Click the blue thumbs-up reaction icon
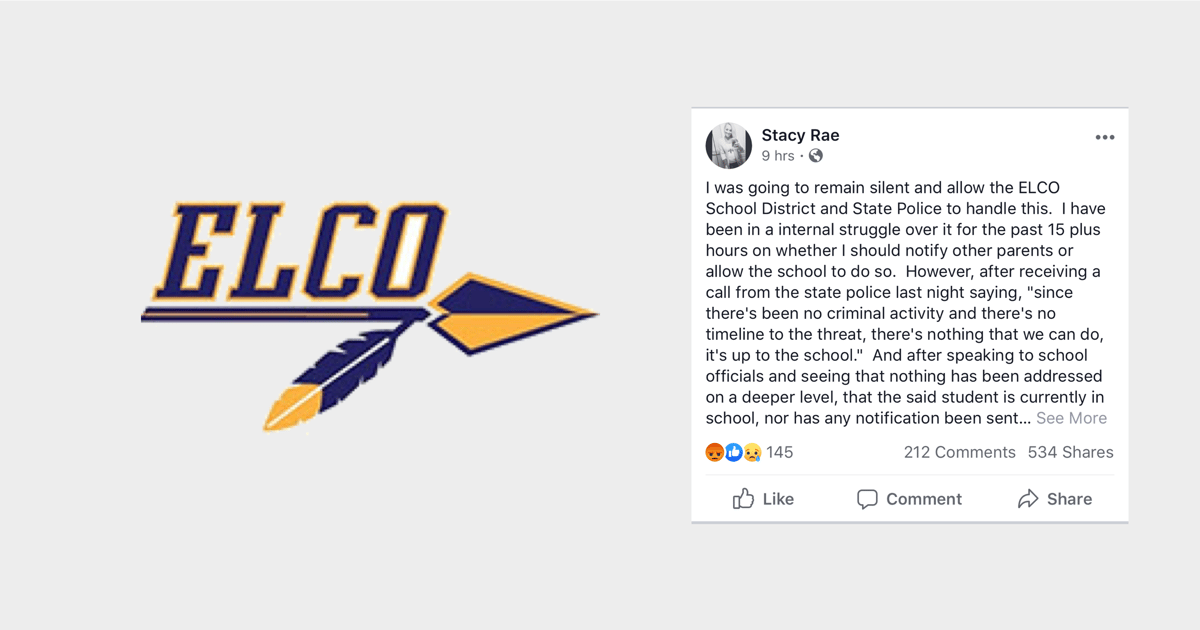 [734, 452]
